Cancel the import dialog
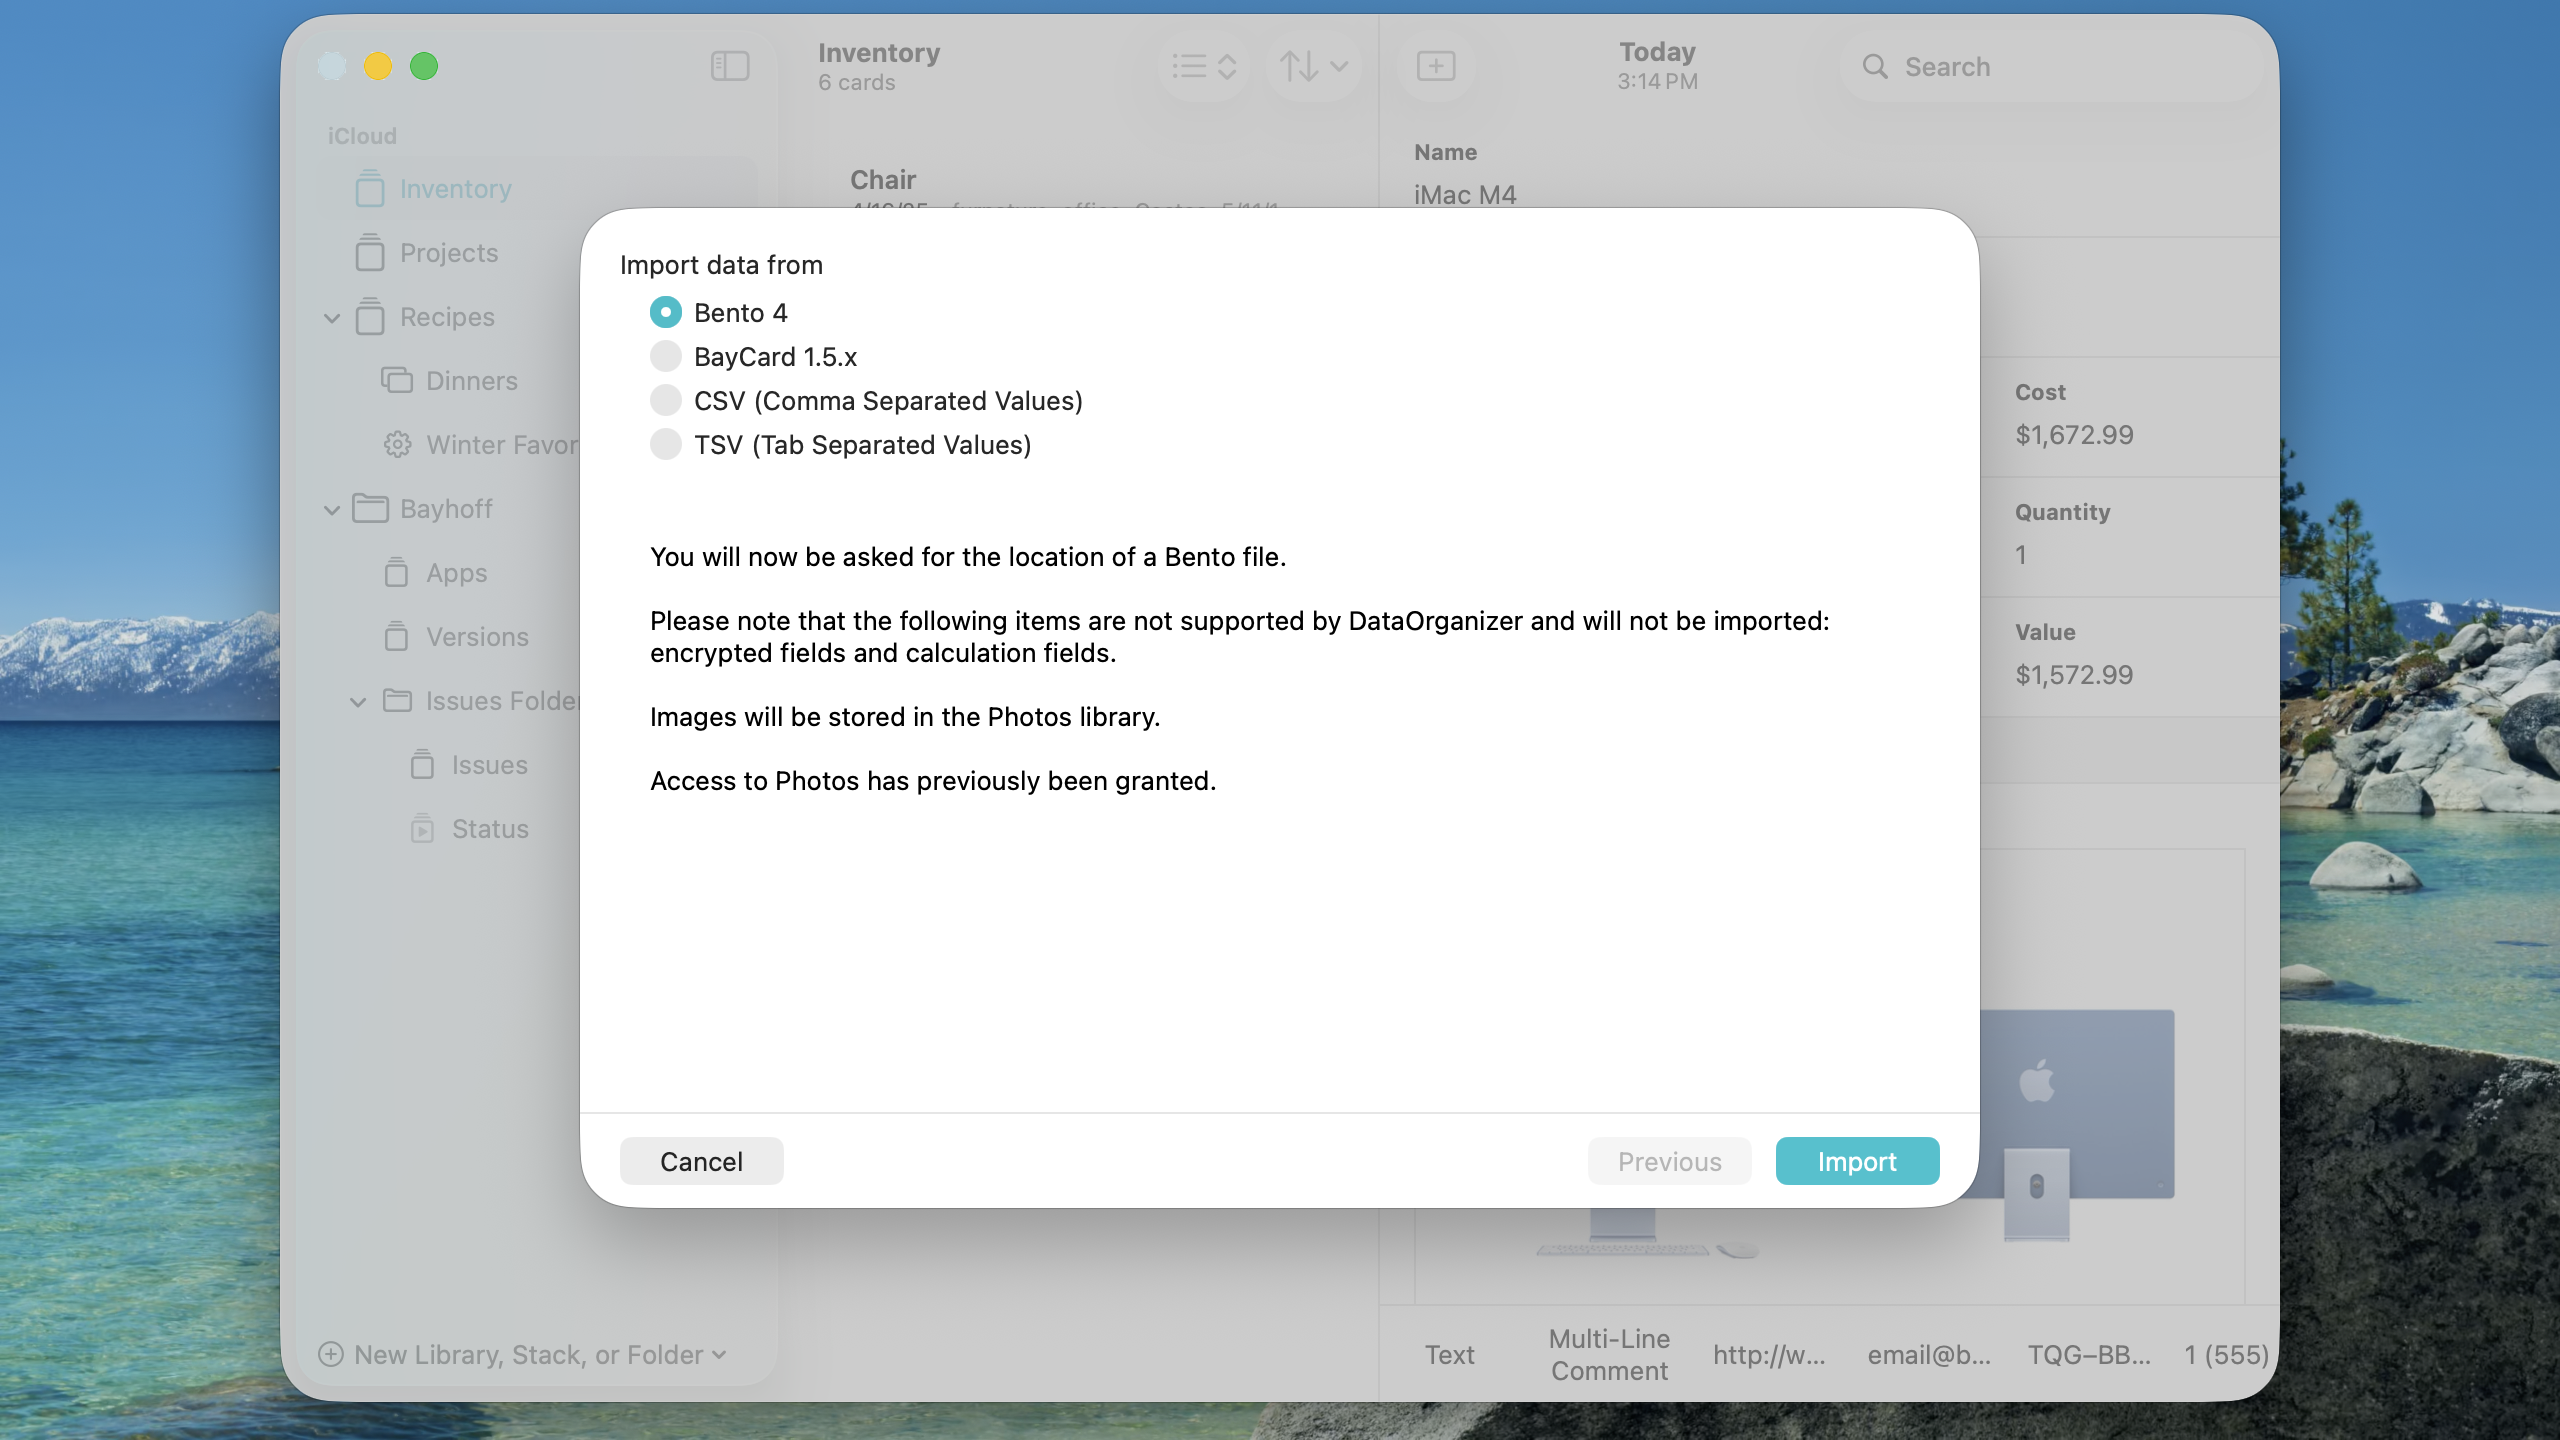The width and height of the screenshot is (2560, 1440). (701, 1161)
